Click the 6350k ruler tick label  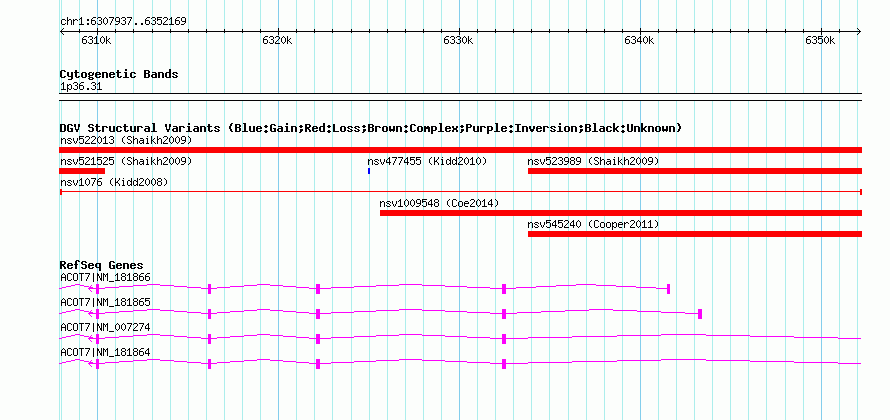coord(820,41)
